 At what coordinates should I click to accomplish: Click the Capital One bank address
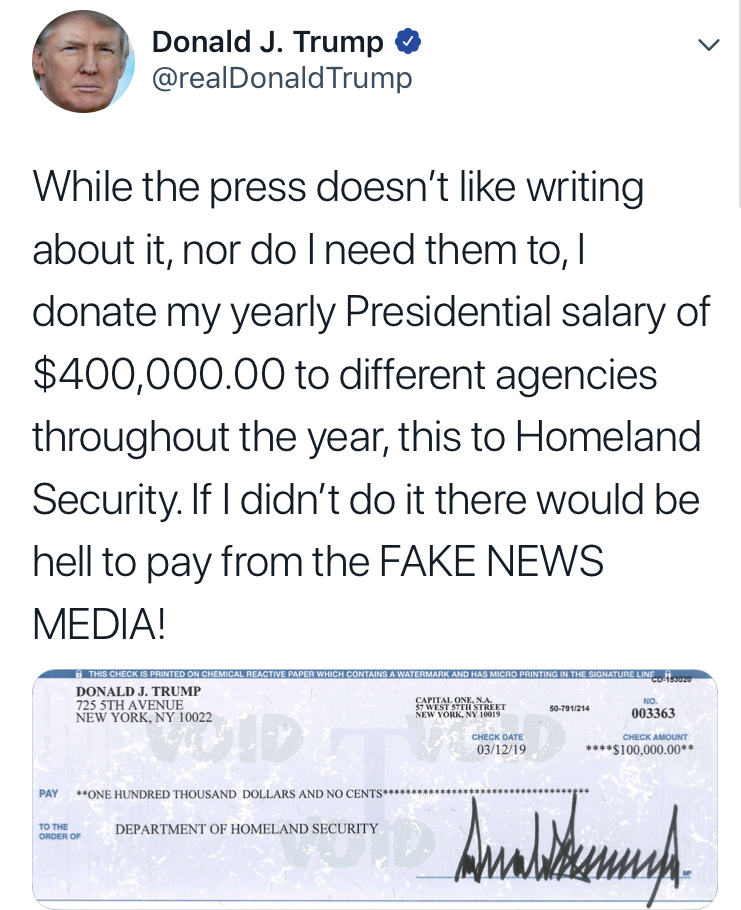pos(460,710)
